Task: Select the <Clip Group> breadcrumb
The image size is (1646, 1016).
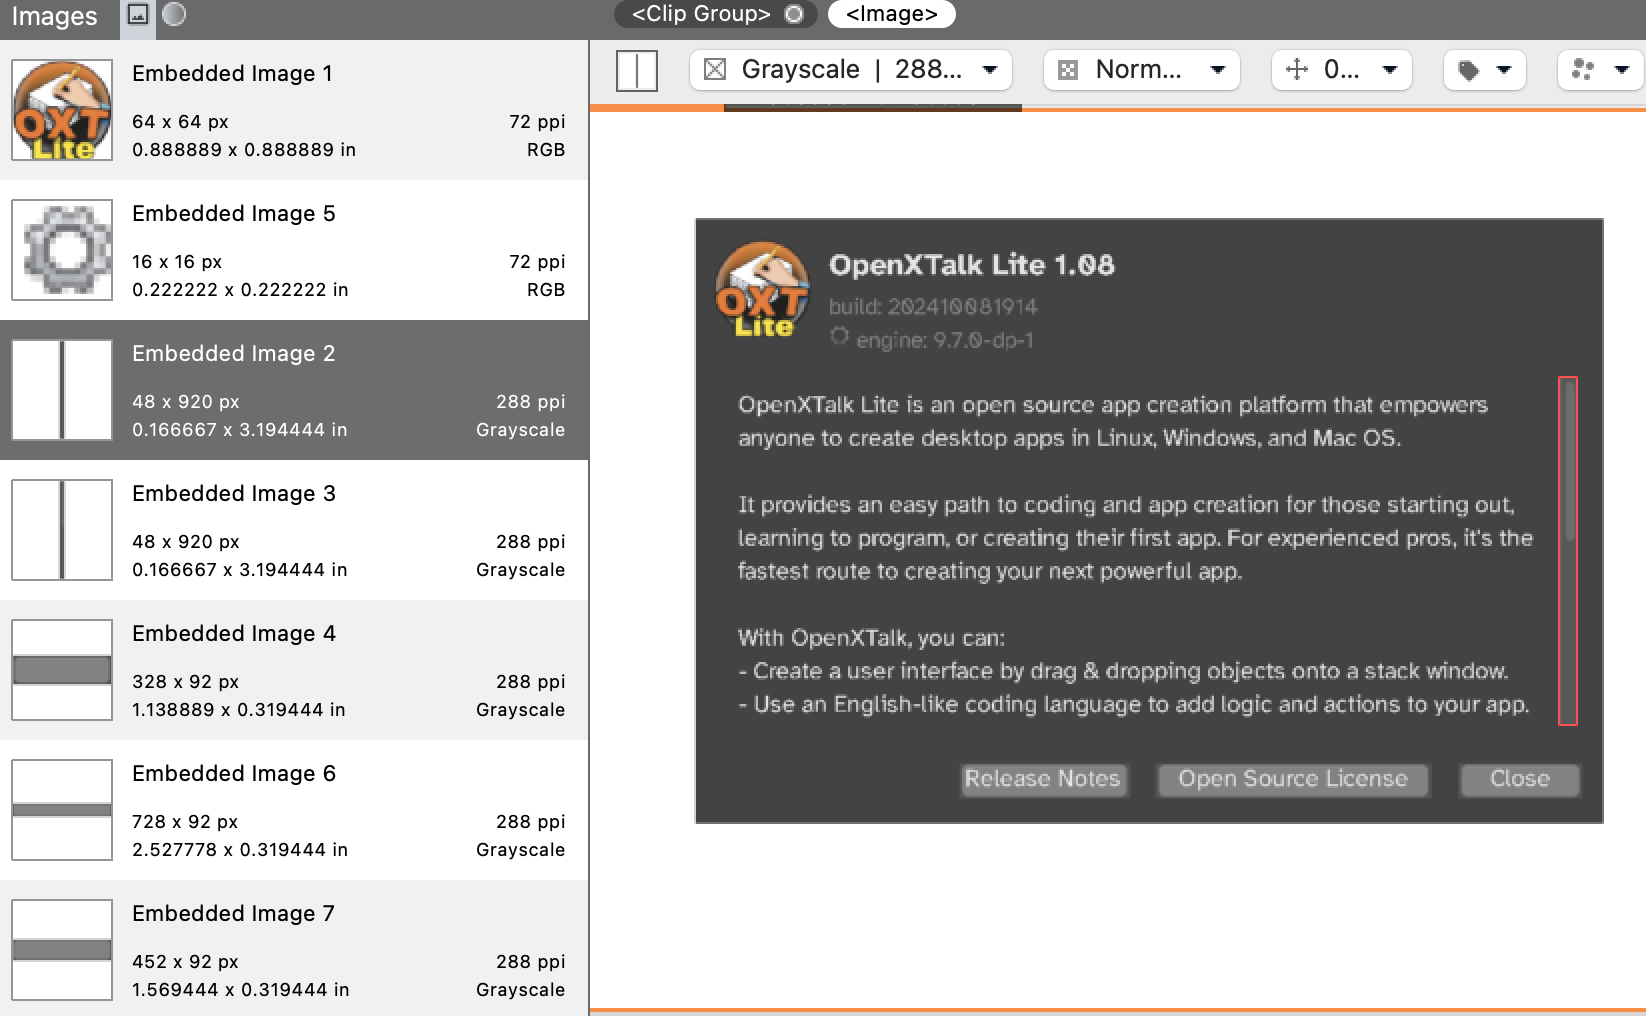Action: click(716, 14)
